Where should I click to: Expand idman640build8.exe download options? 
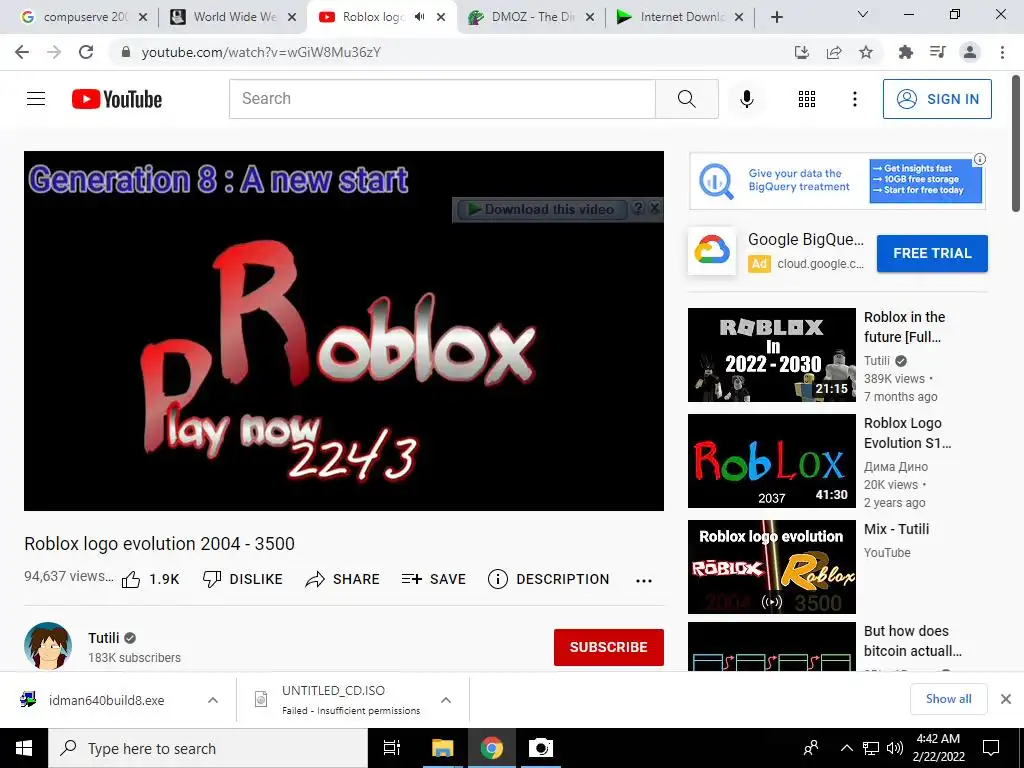(x=212, y=700)
